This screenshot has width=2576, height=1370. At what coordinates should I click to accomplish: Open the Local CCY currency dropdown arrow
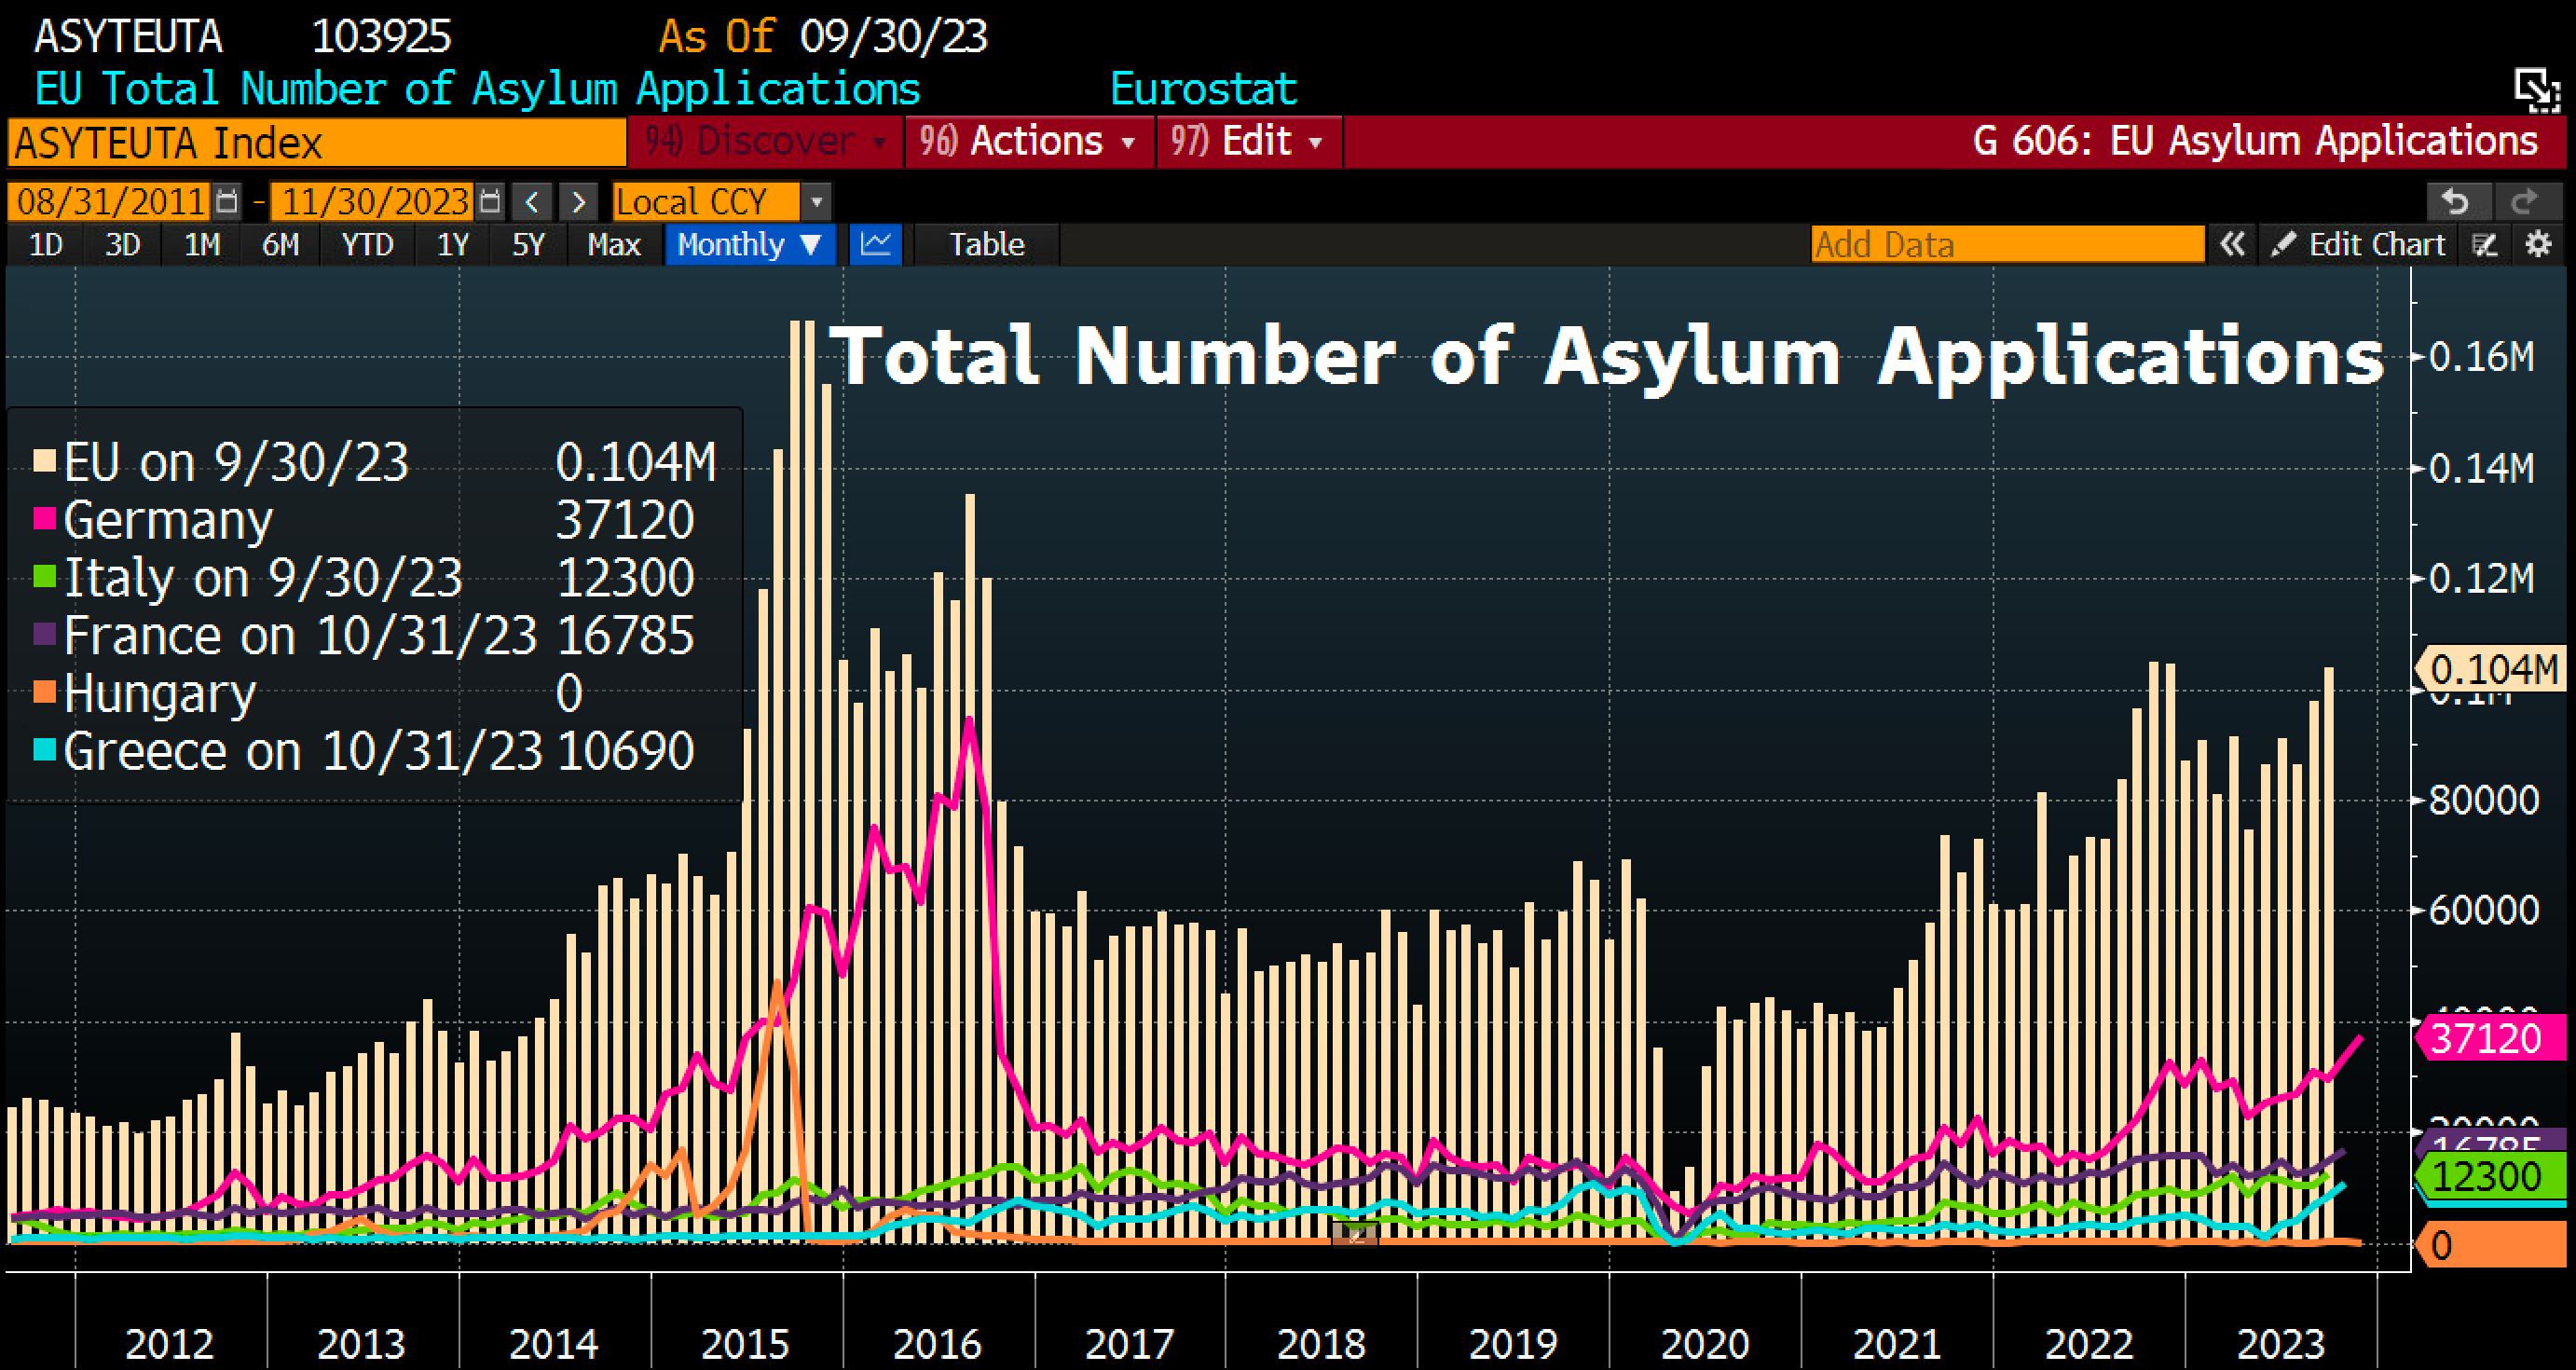(x=816, y=202)
